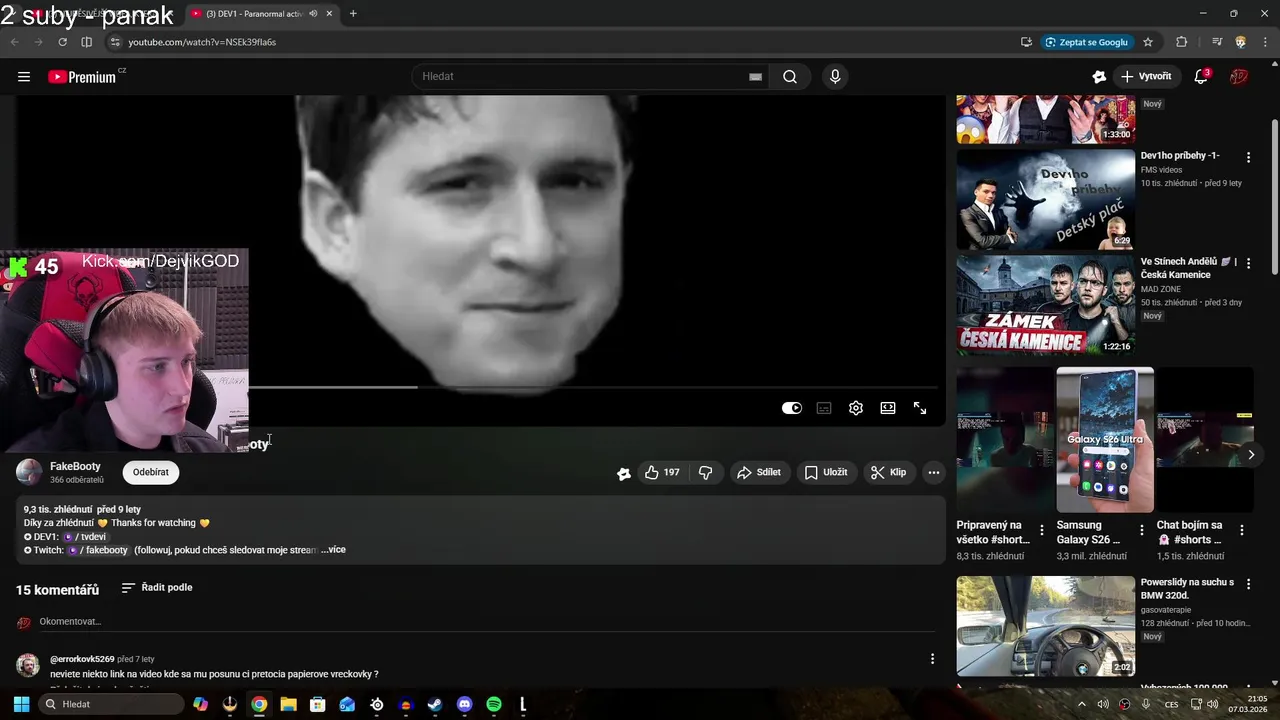Click install/cast icon in address bar
Screen dimensions: 1280x720
1026,42
